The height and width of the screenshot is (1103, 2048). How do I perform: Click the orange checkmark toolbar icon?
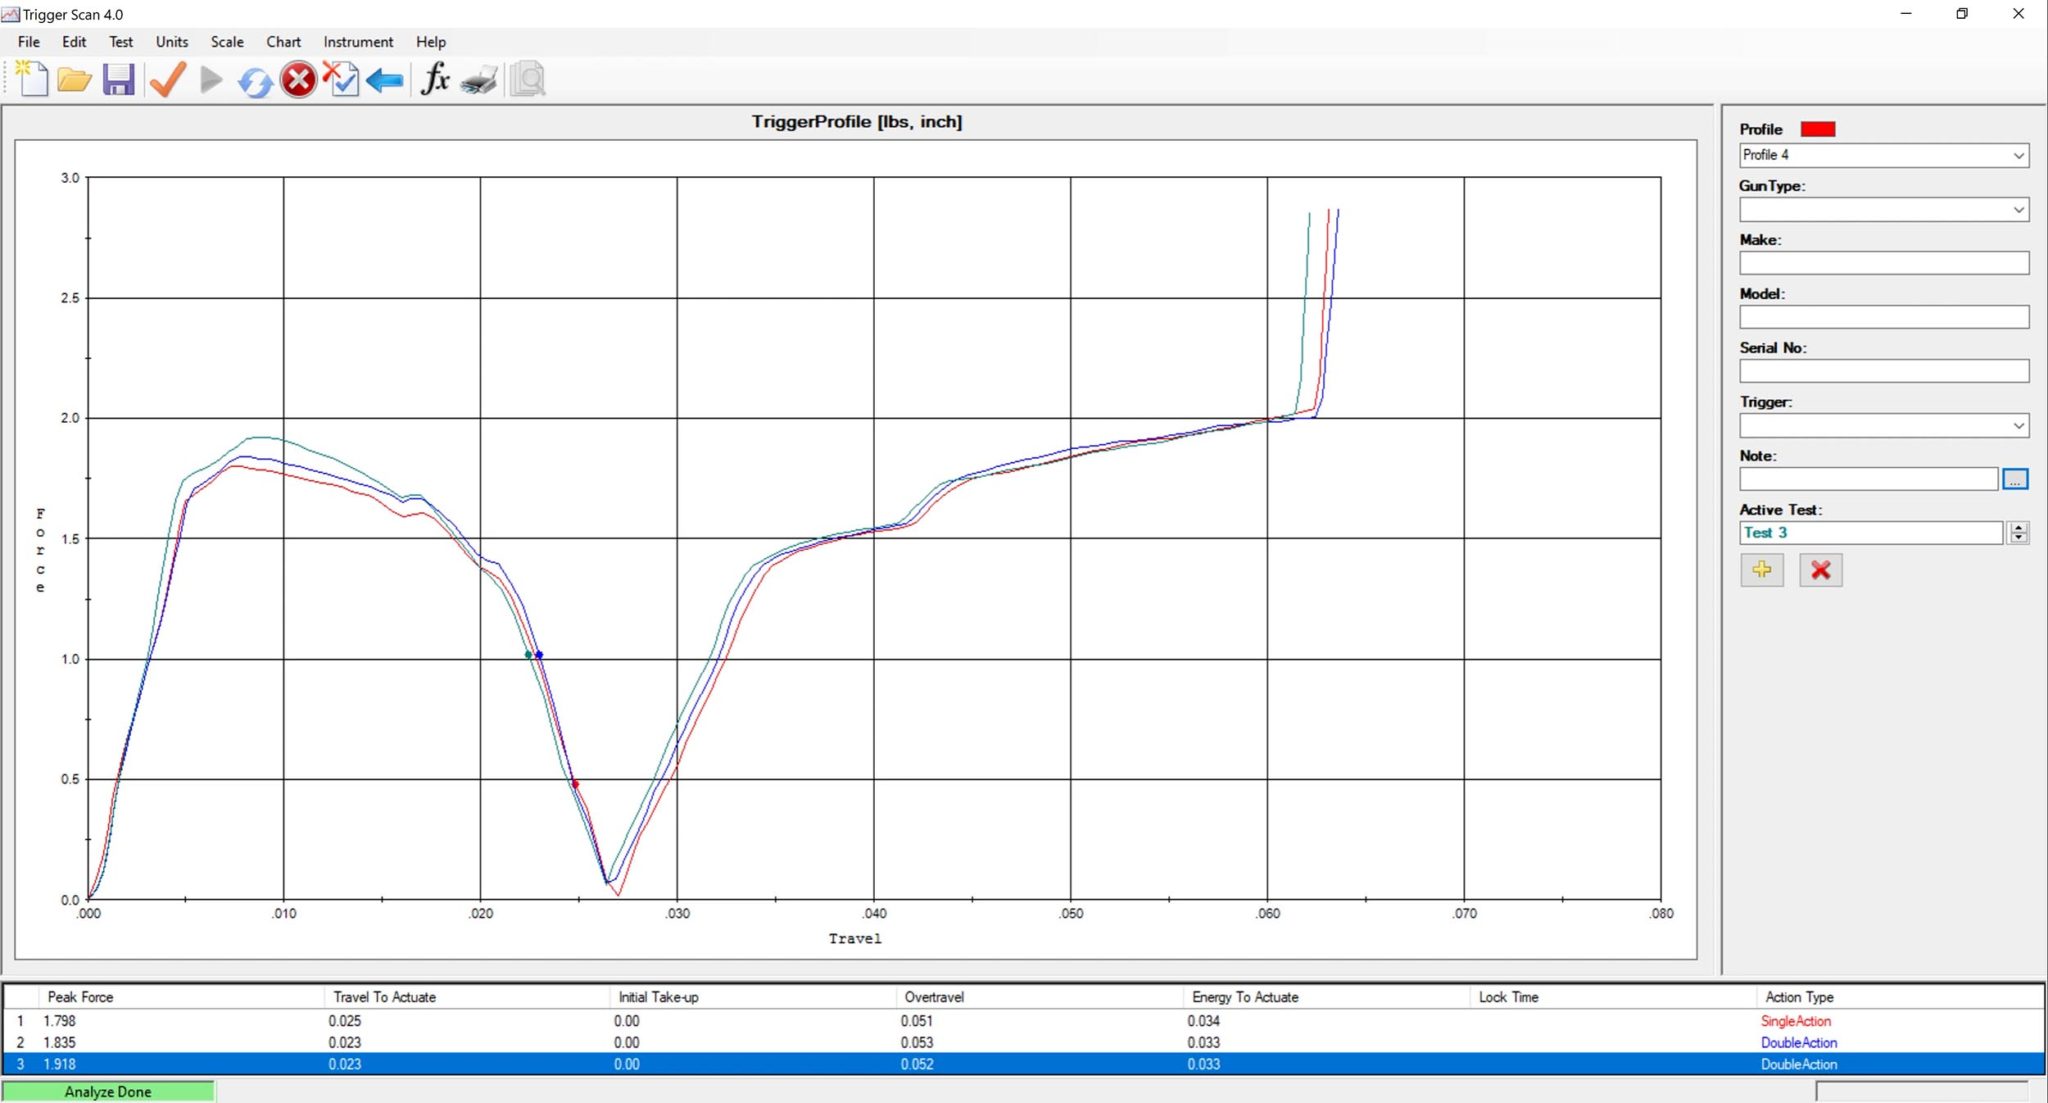[167, 79]
